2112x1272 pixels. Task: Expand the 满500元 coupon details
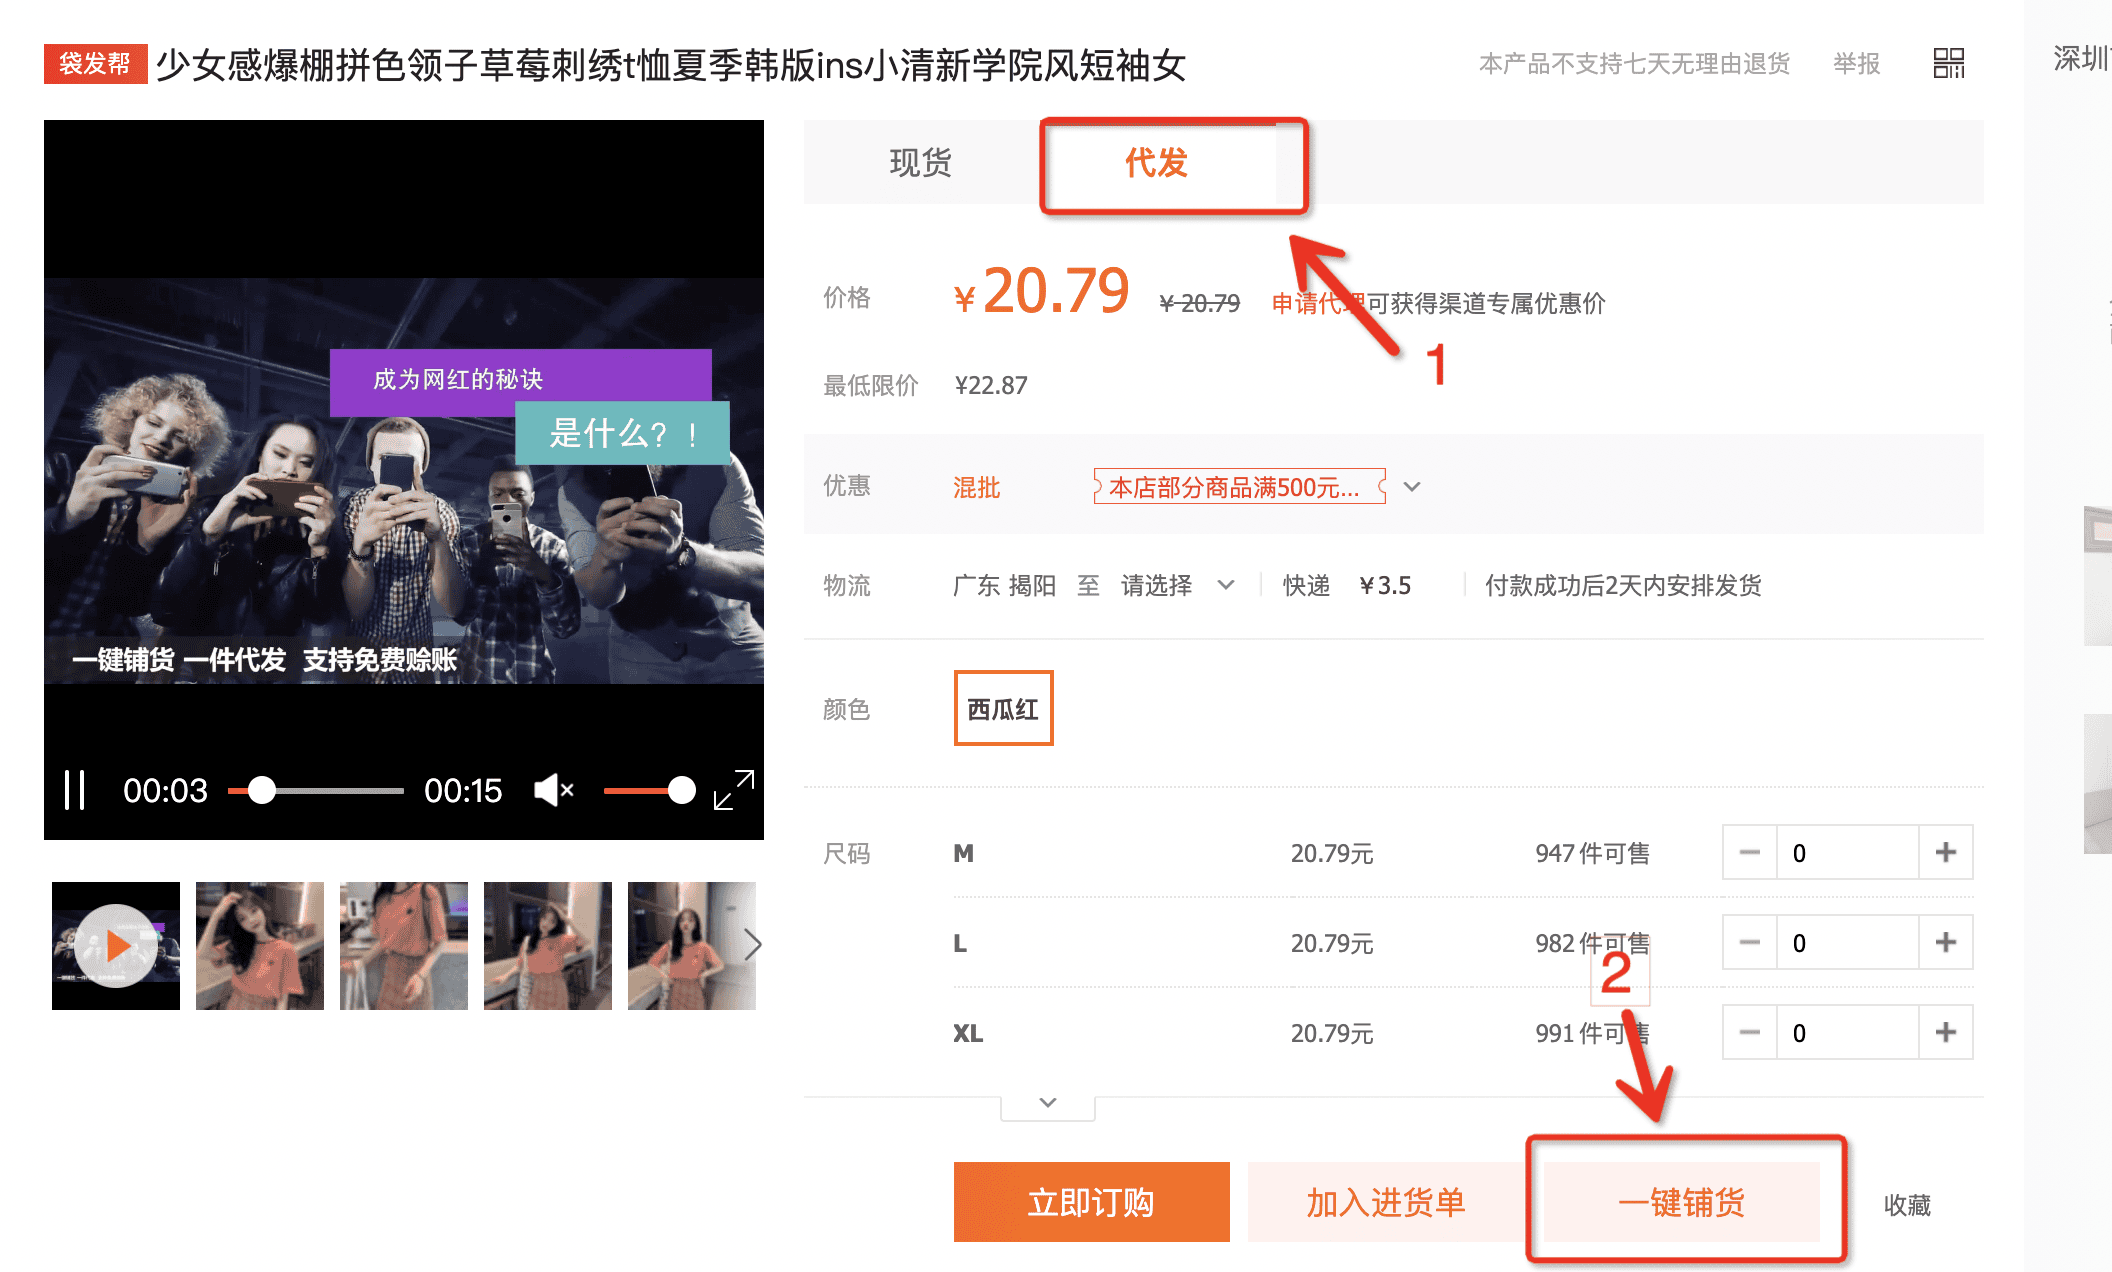tap(1412, 487)
